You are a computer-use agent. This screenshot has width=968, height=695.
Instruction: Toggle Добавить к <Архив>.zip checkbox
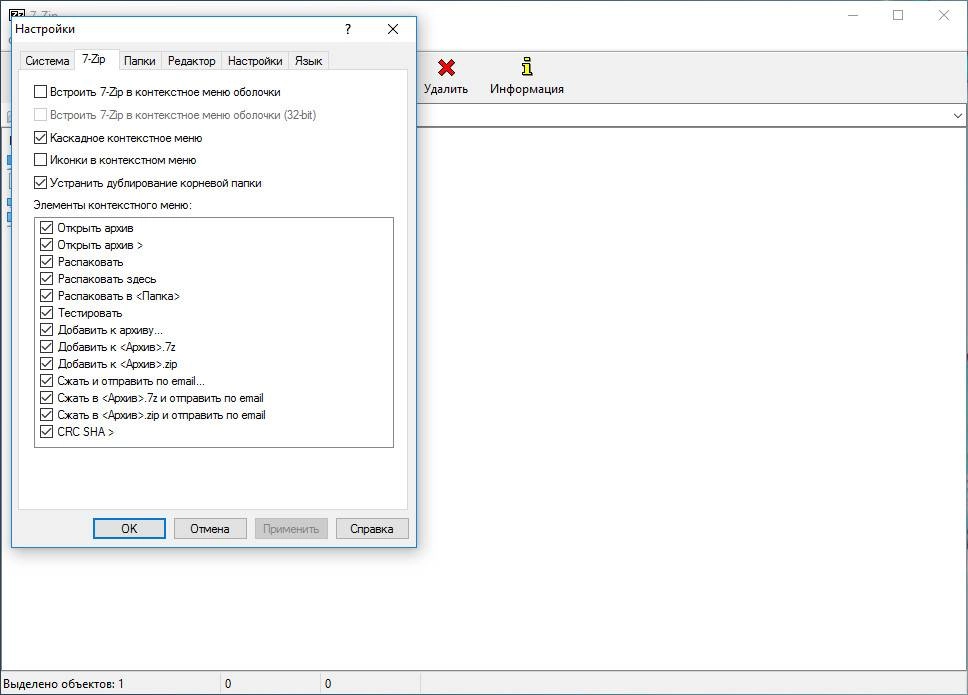pos(46,364)
